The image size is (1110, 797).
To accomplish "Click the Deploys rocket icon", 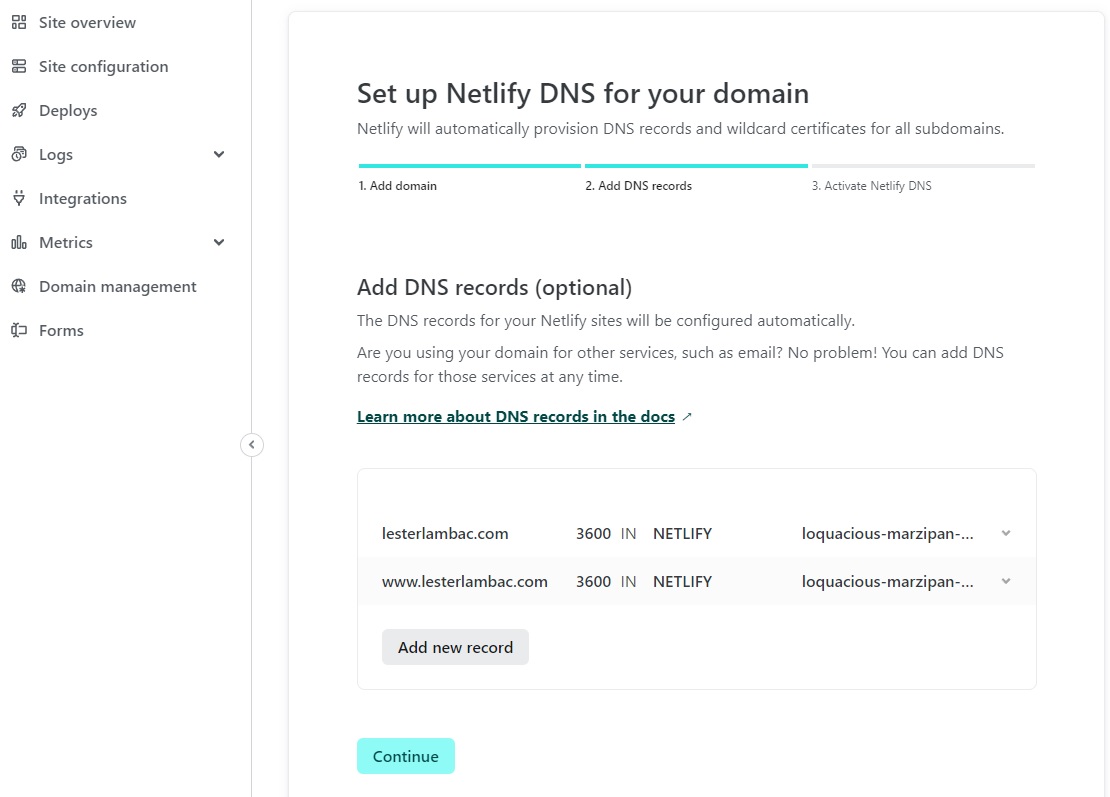I will pyautogui.click(x=19, y=110).
